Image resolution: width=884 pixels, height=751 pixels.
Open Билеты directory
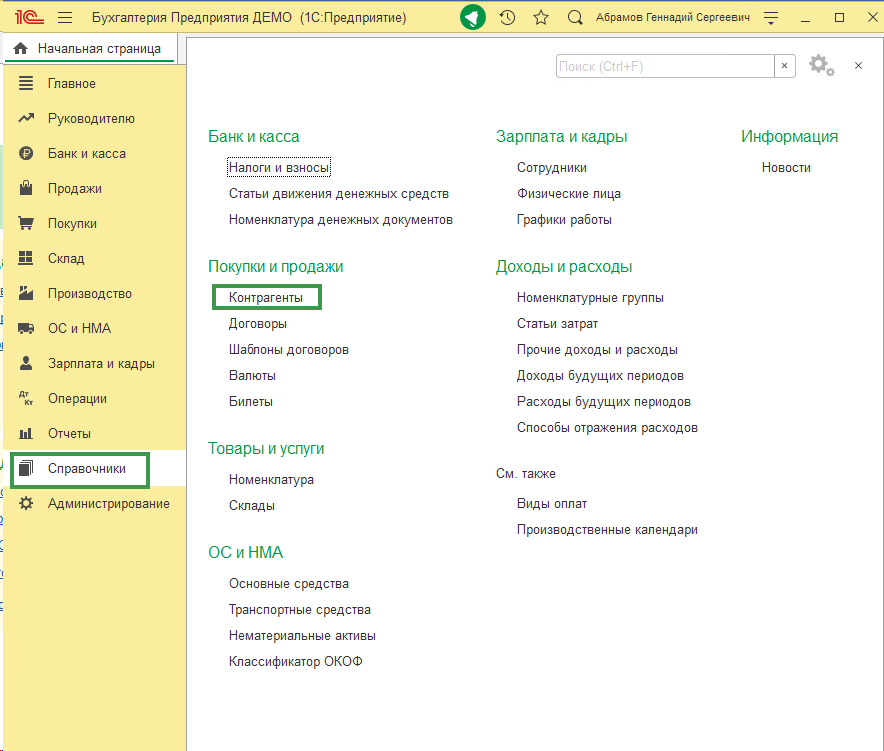click(x=251, y=401)
